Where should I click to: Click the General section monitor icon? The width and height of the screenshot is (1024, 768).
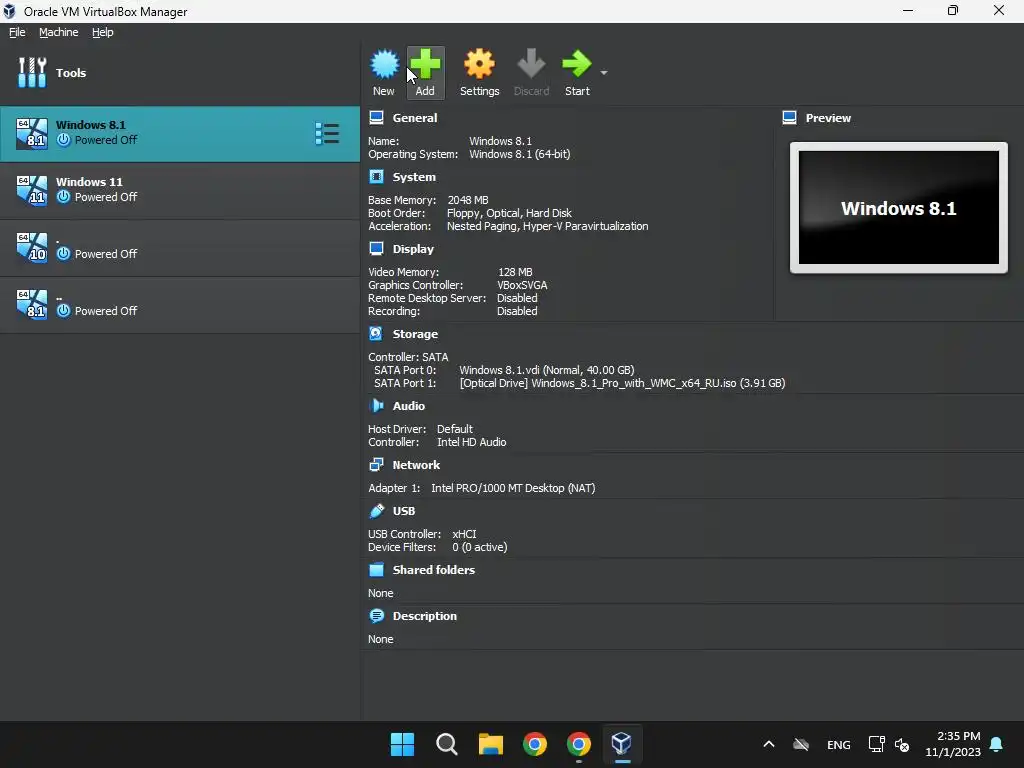click(x=376, y=118)
